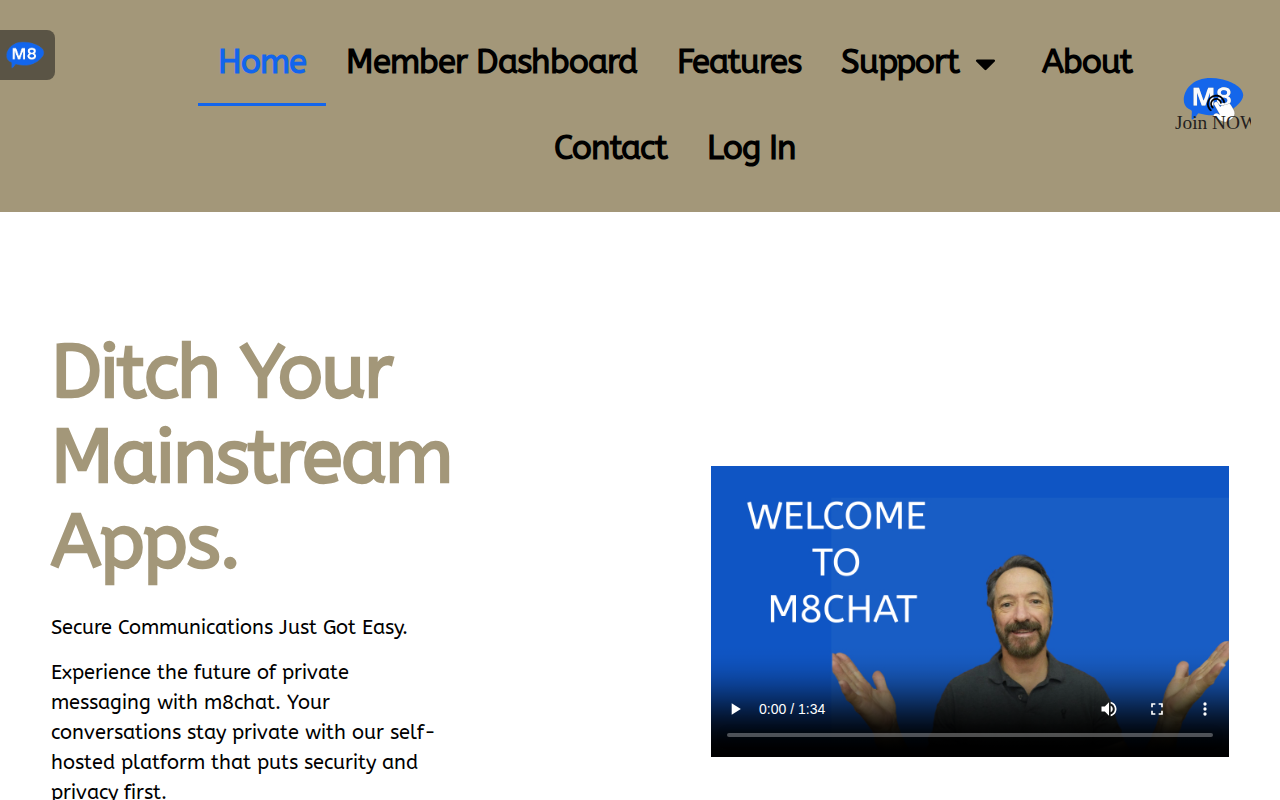Open the About page
Viewport: 1280px width, 800px height.
point(1086,62)
